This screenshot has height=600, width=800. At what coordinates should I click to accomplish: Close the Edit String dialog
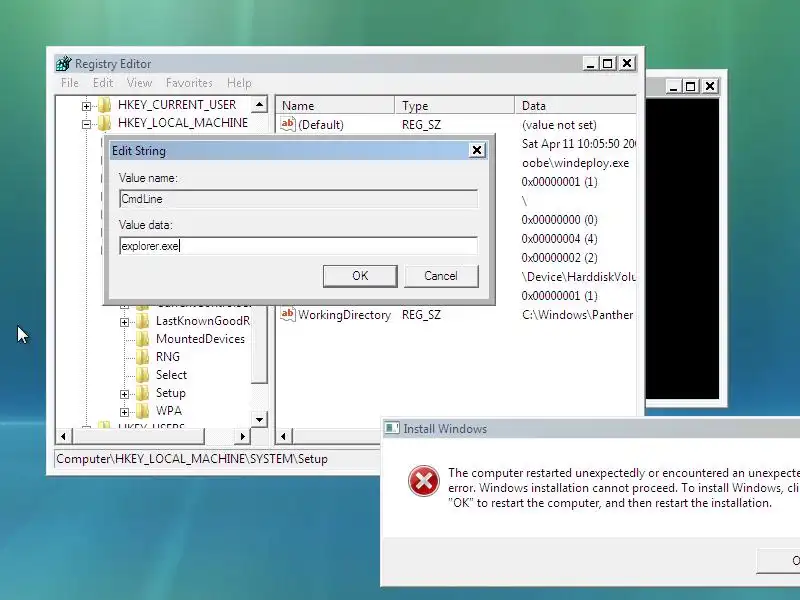[x=477, y=150]
